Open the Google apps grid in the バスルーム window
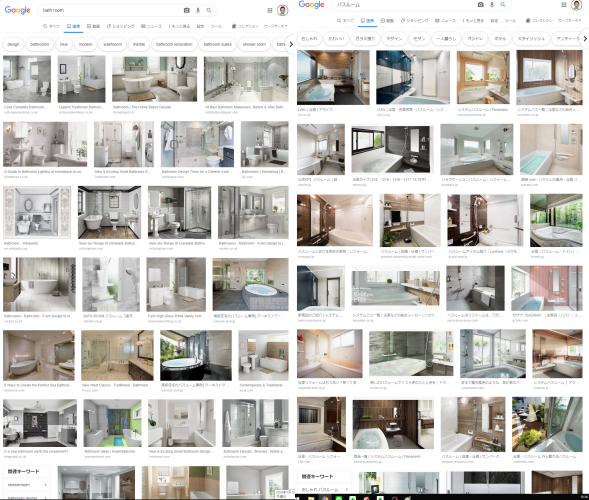 click(564, 5)
